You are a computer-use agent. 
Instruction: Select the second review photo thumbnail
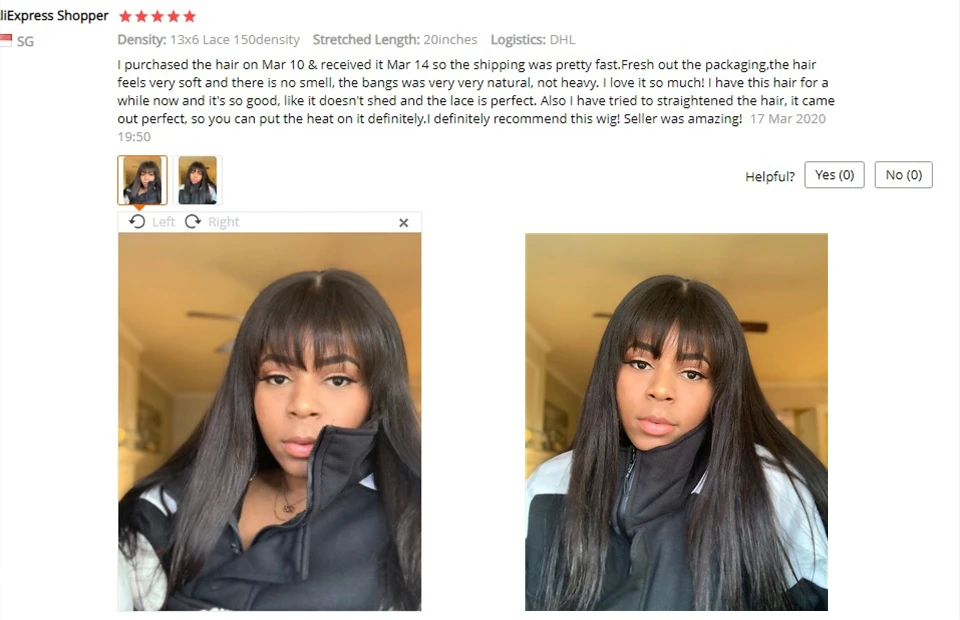pyautogui.click(x=197, y=180)
